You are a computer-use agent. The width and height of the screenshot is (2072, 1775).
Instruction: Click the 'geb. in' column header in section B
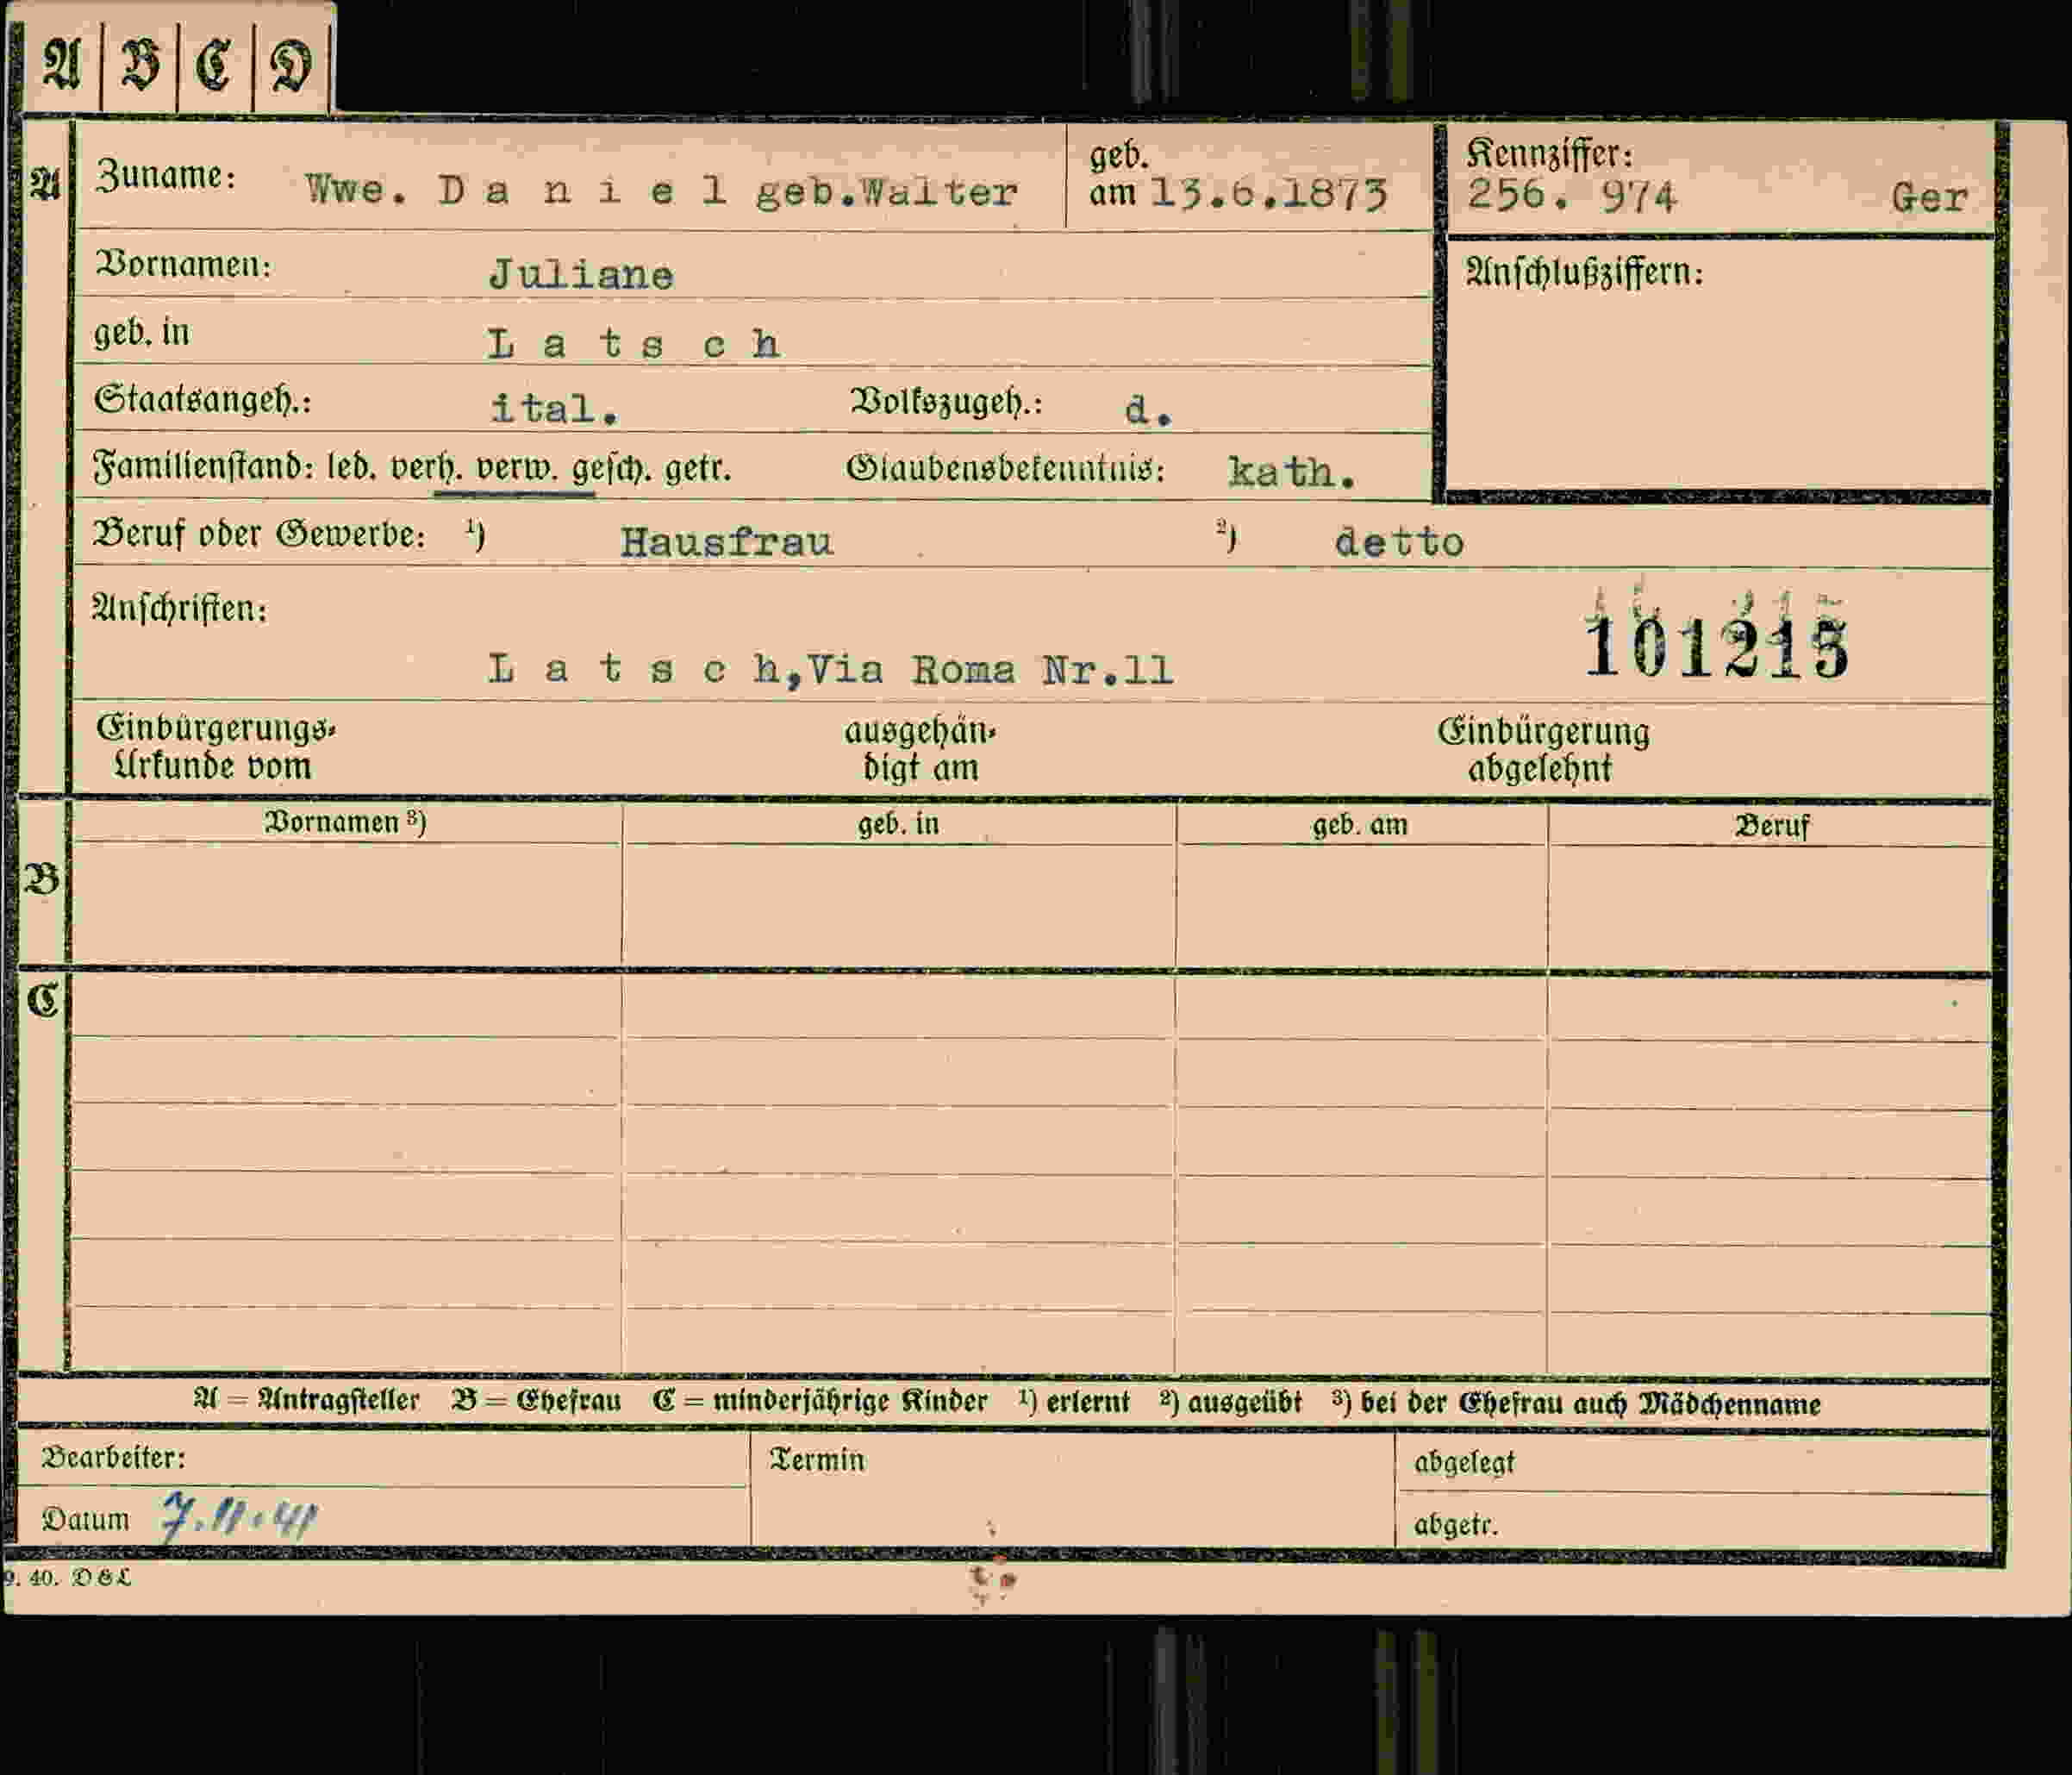[x=898, y=825]
